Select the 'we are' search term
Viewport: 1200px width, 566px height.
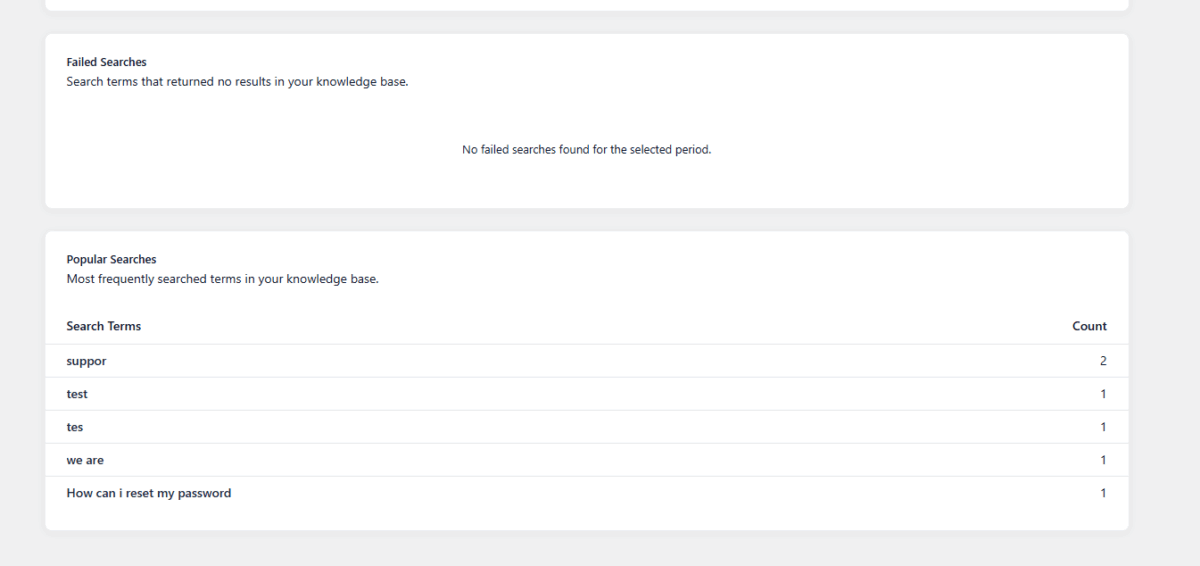coord(85,460)
